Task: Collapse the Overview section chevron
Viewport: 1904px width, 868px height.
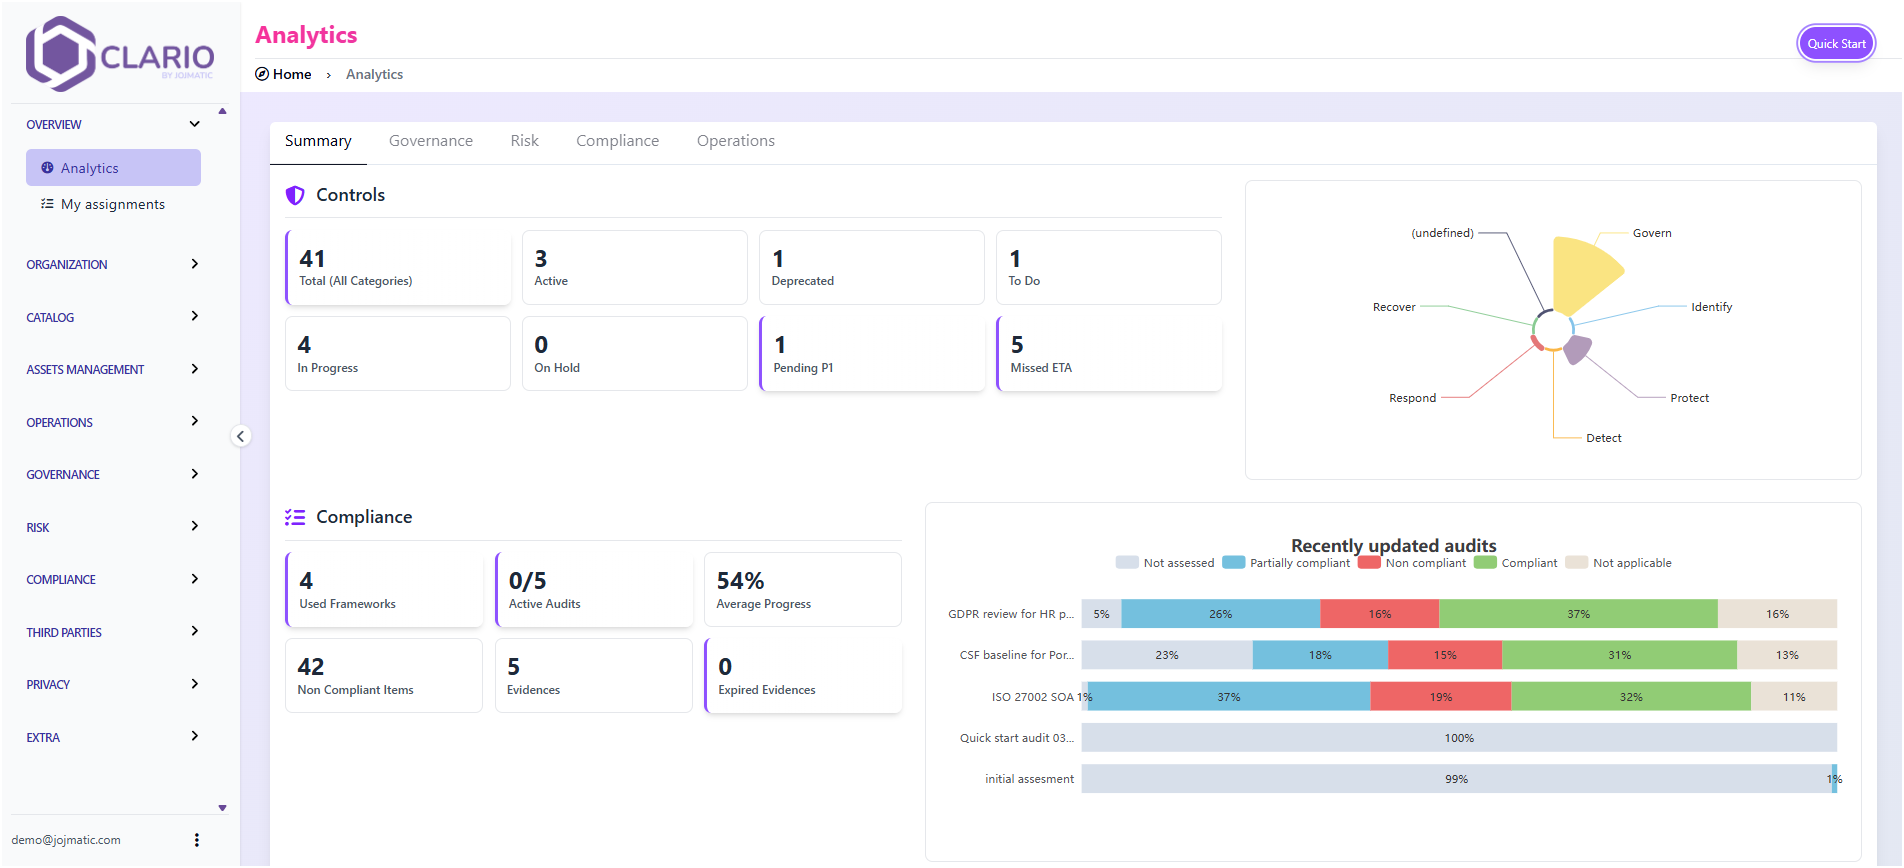Action: 194,124
